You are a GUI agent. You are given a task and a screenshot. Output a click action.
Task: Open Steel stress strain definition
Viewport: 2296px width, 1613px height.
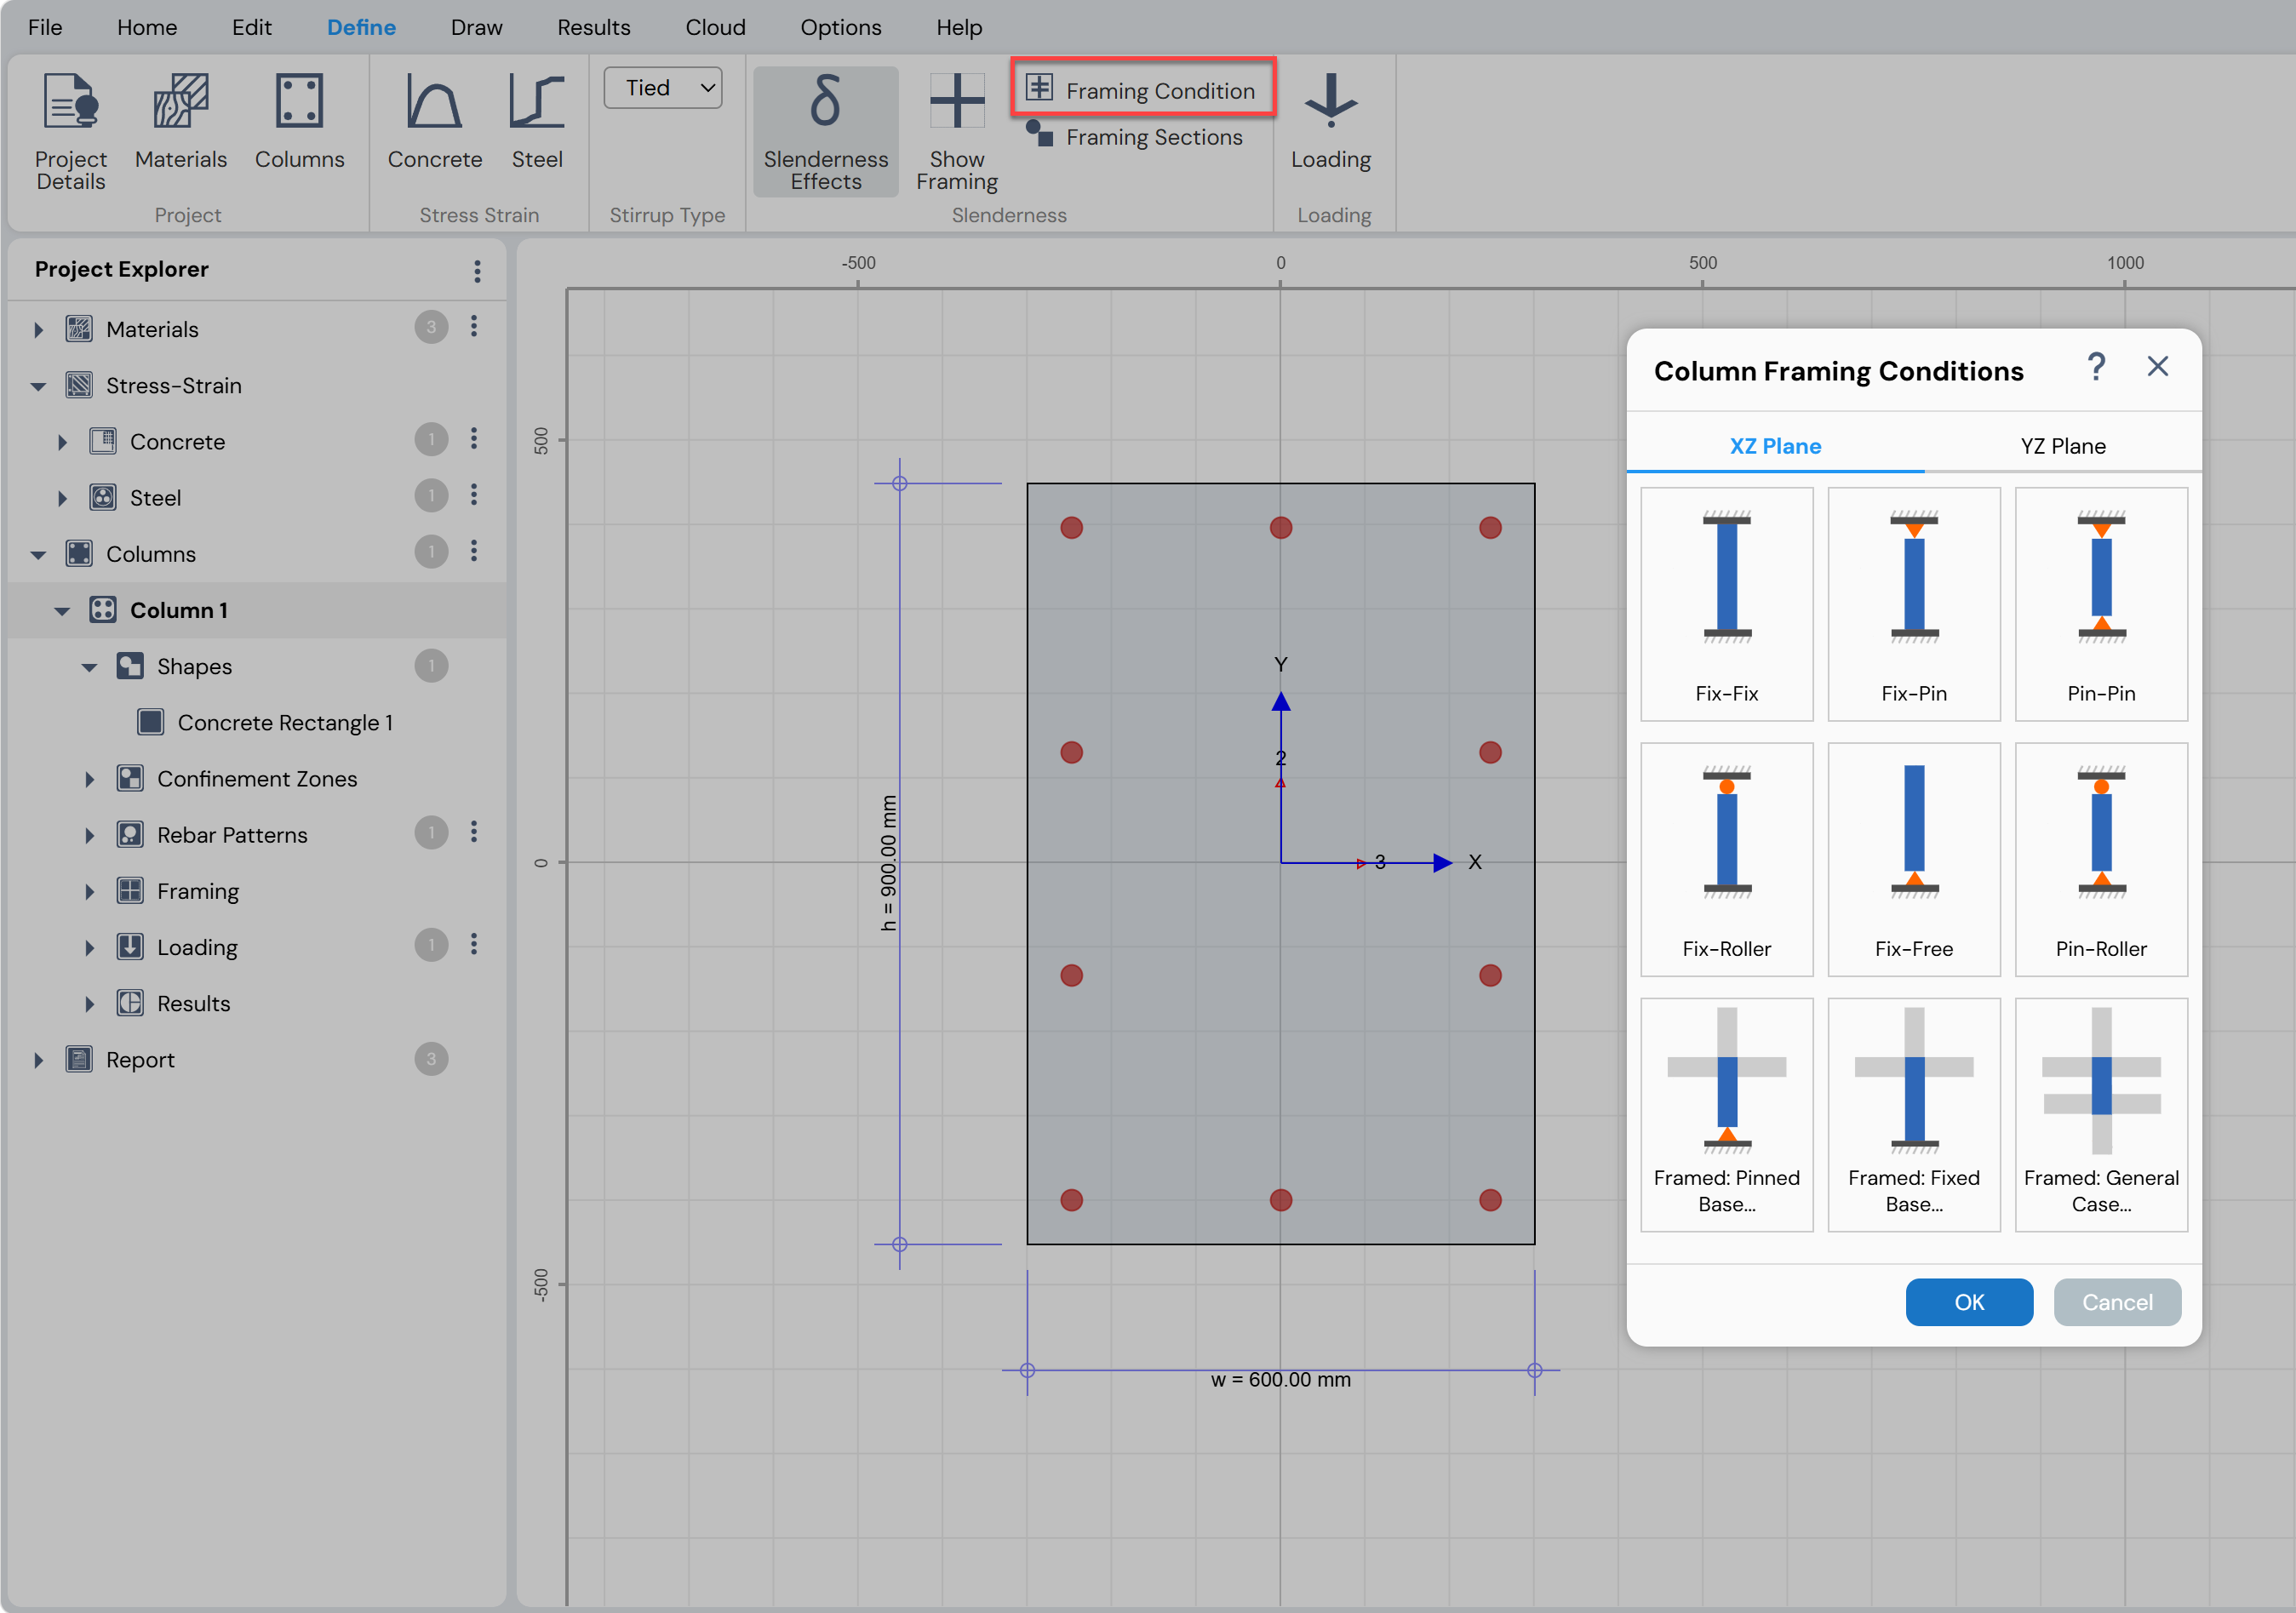pyautogui.click(x=537, y=121)
